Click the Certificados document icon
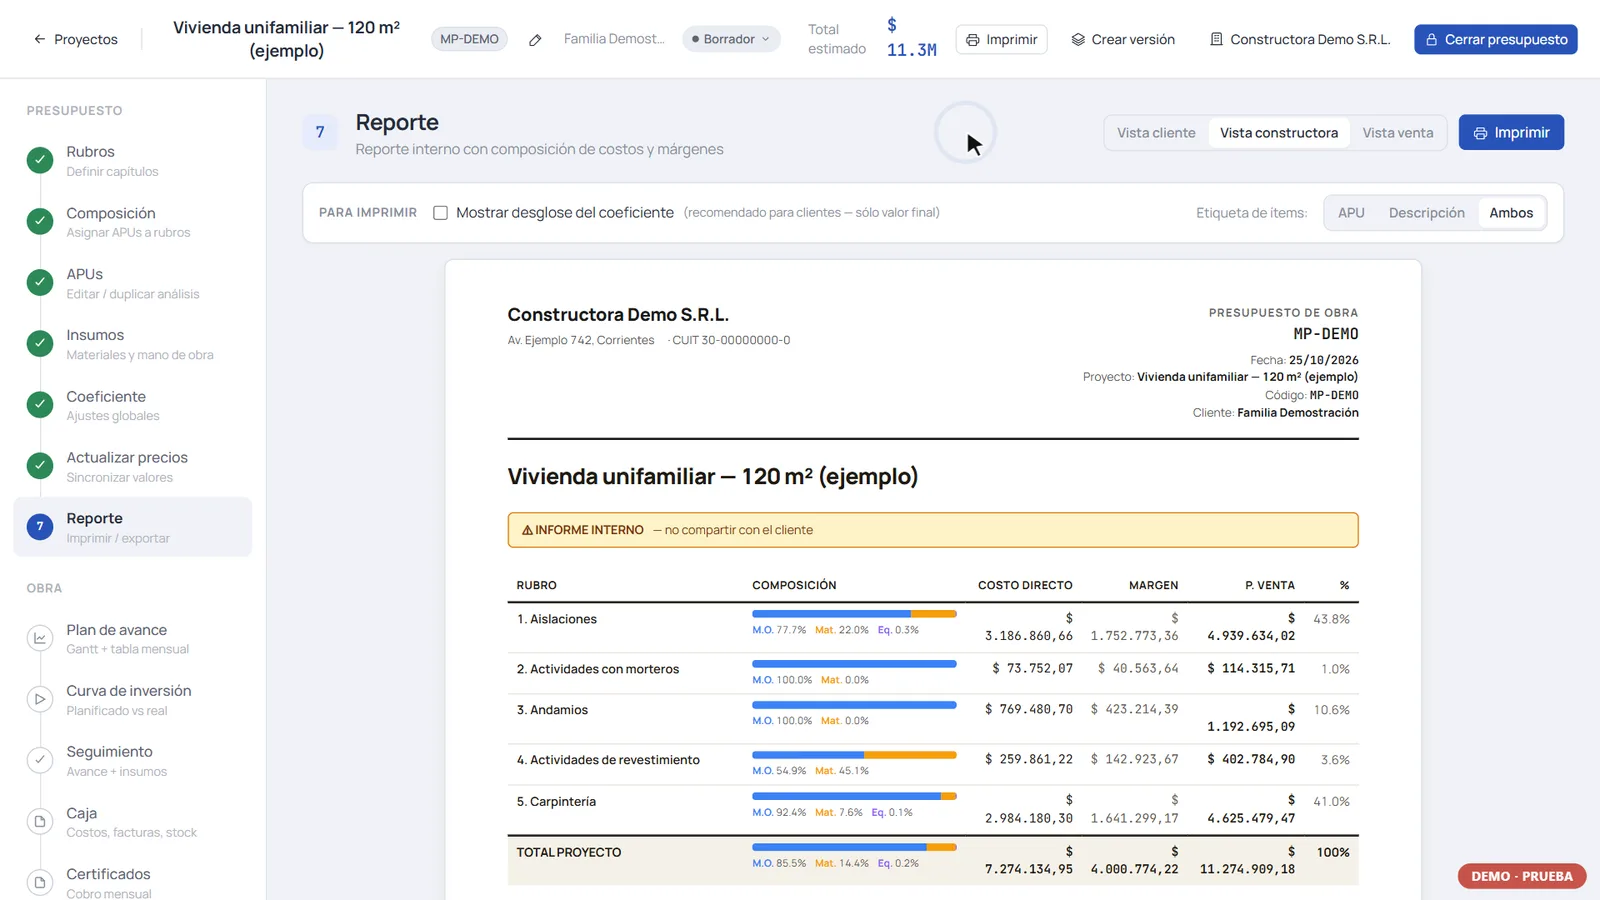Screen dimensions: 1600x900 tap(40, 882)
